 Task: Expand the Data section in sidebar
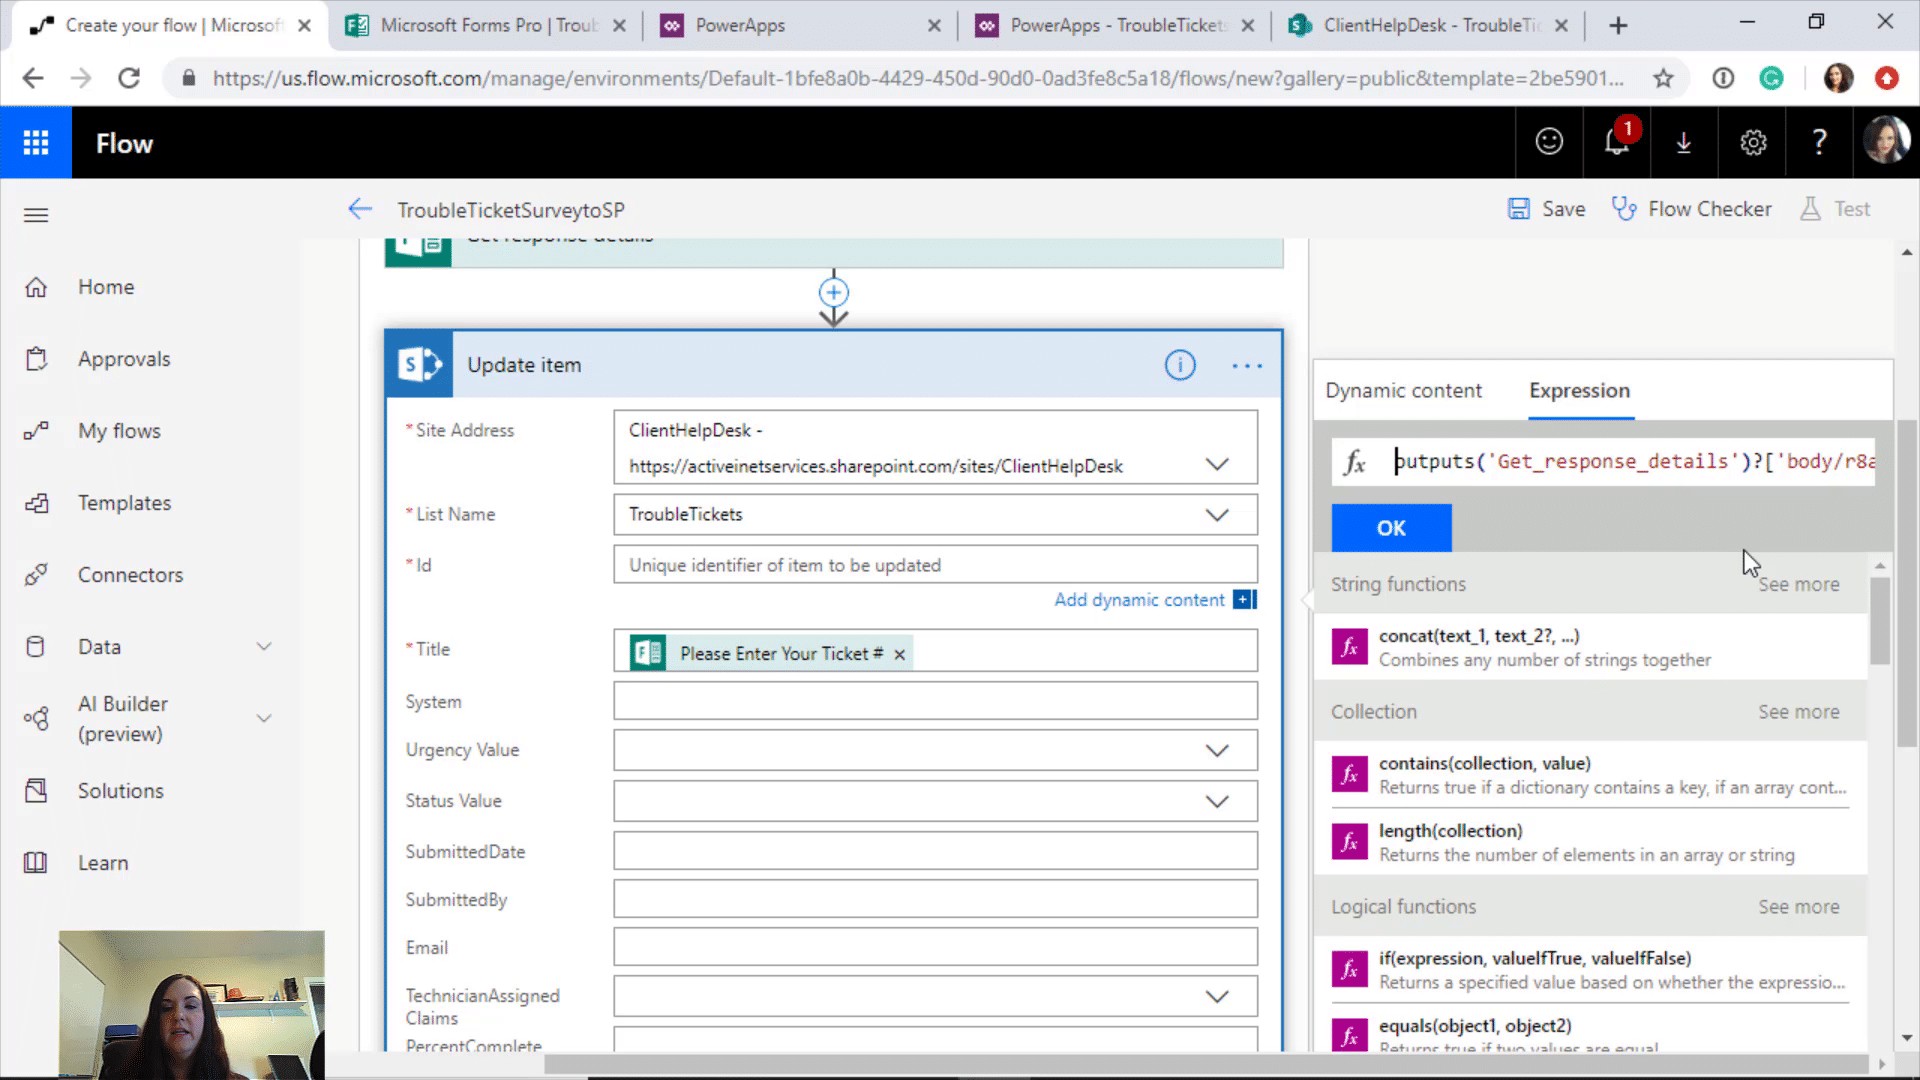pyautogui.click(x=264, y=647)
